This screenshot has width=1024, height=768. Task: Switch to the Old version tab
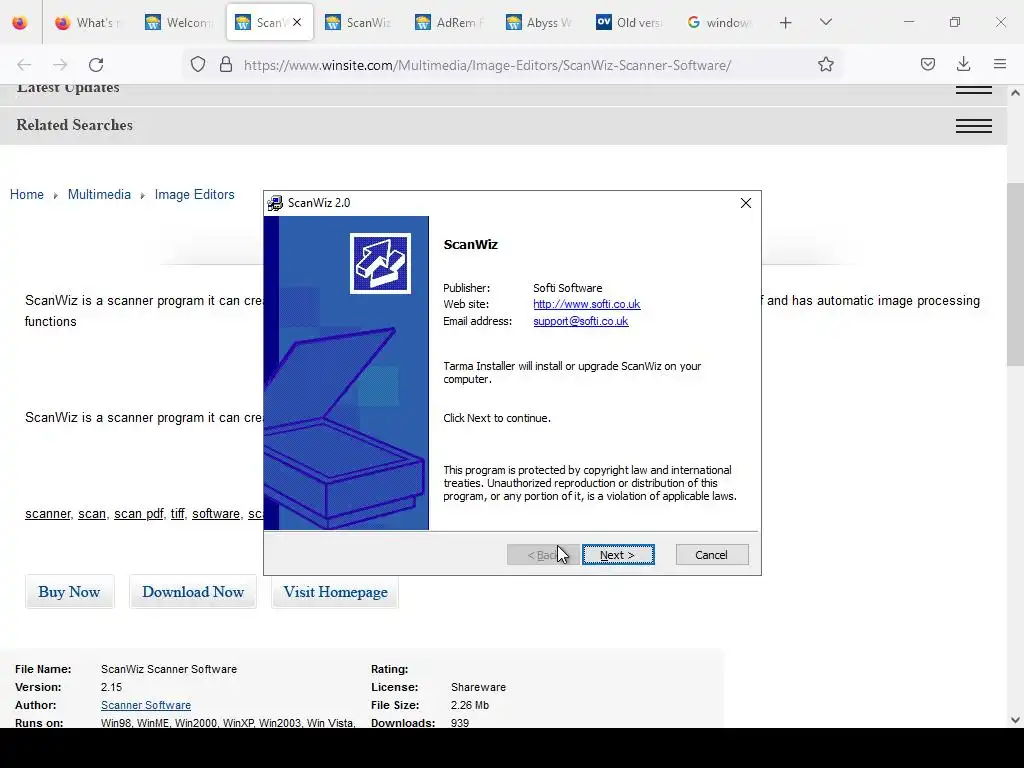629,23
